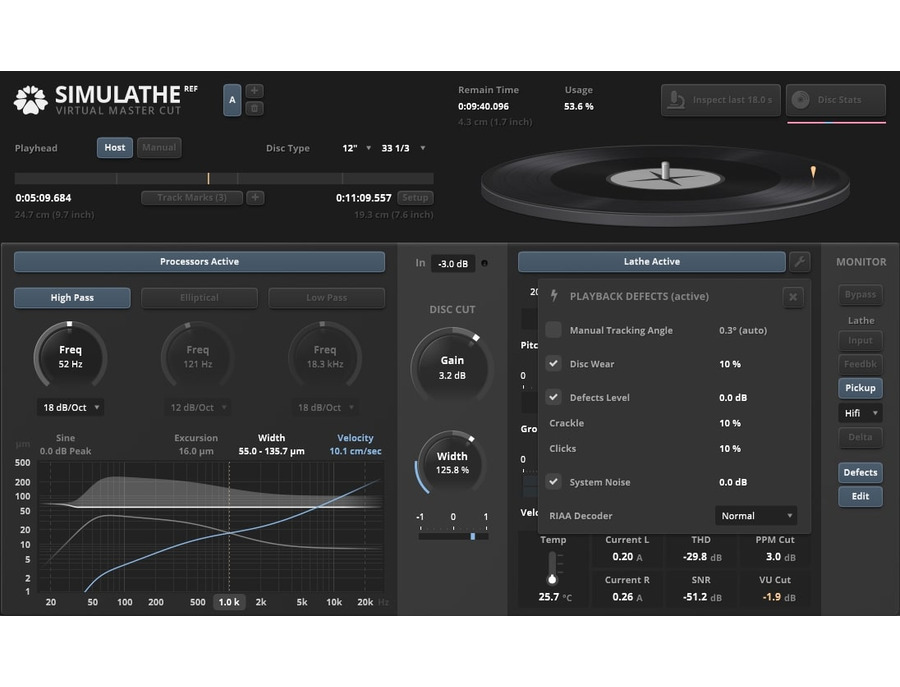
Task: Click the plus icon next to preset A
Action: coord(254,91)
